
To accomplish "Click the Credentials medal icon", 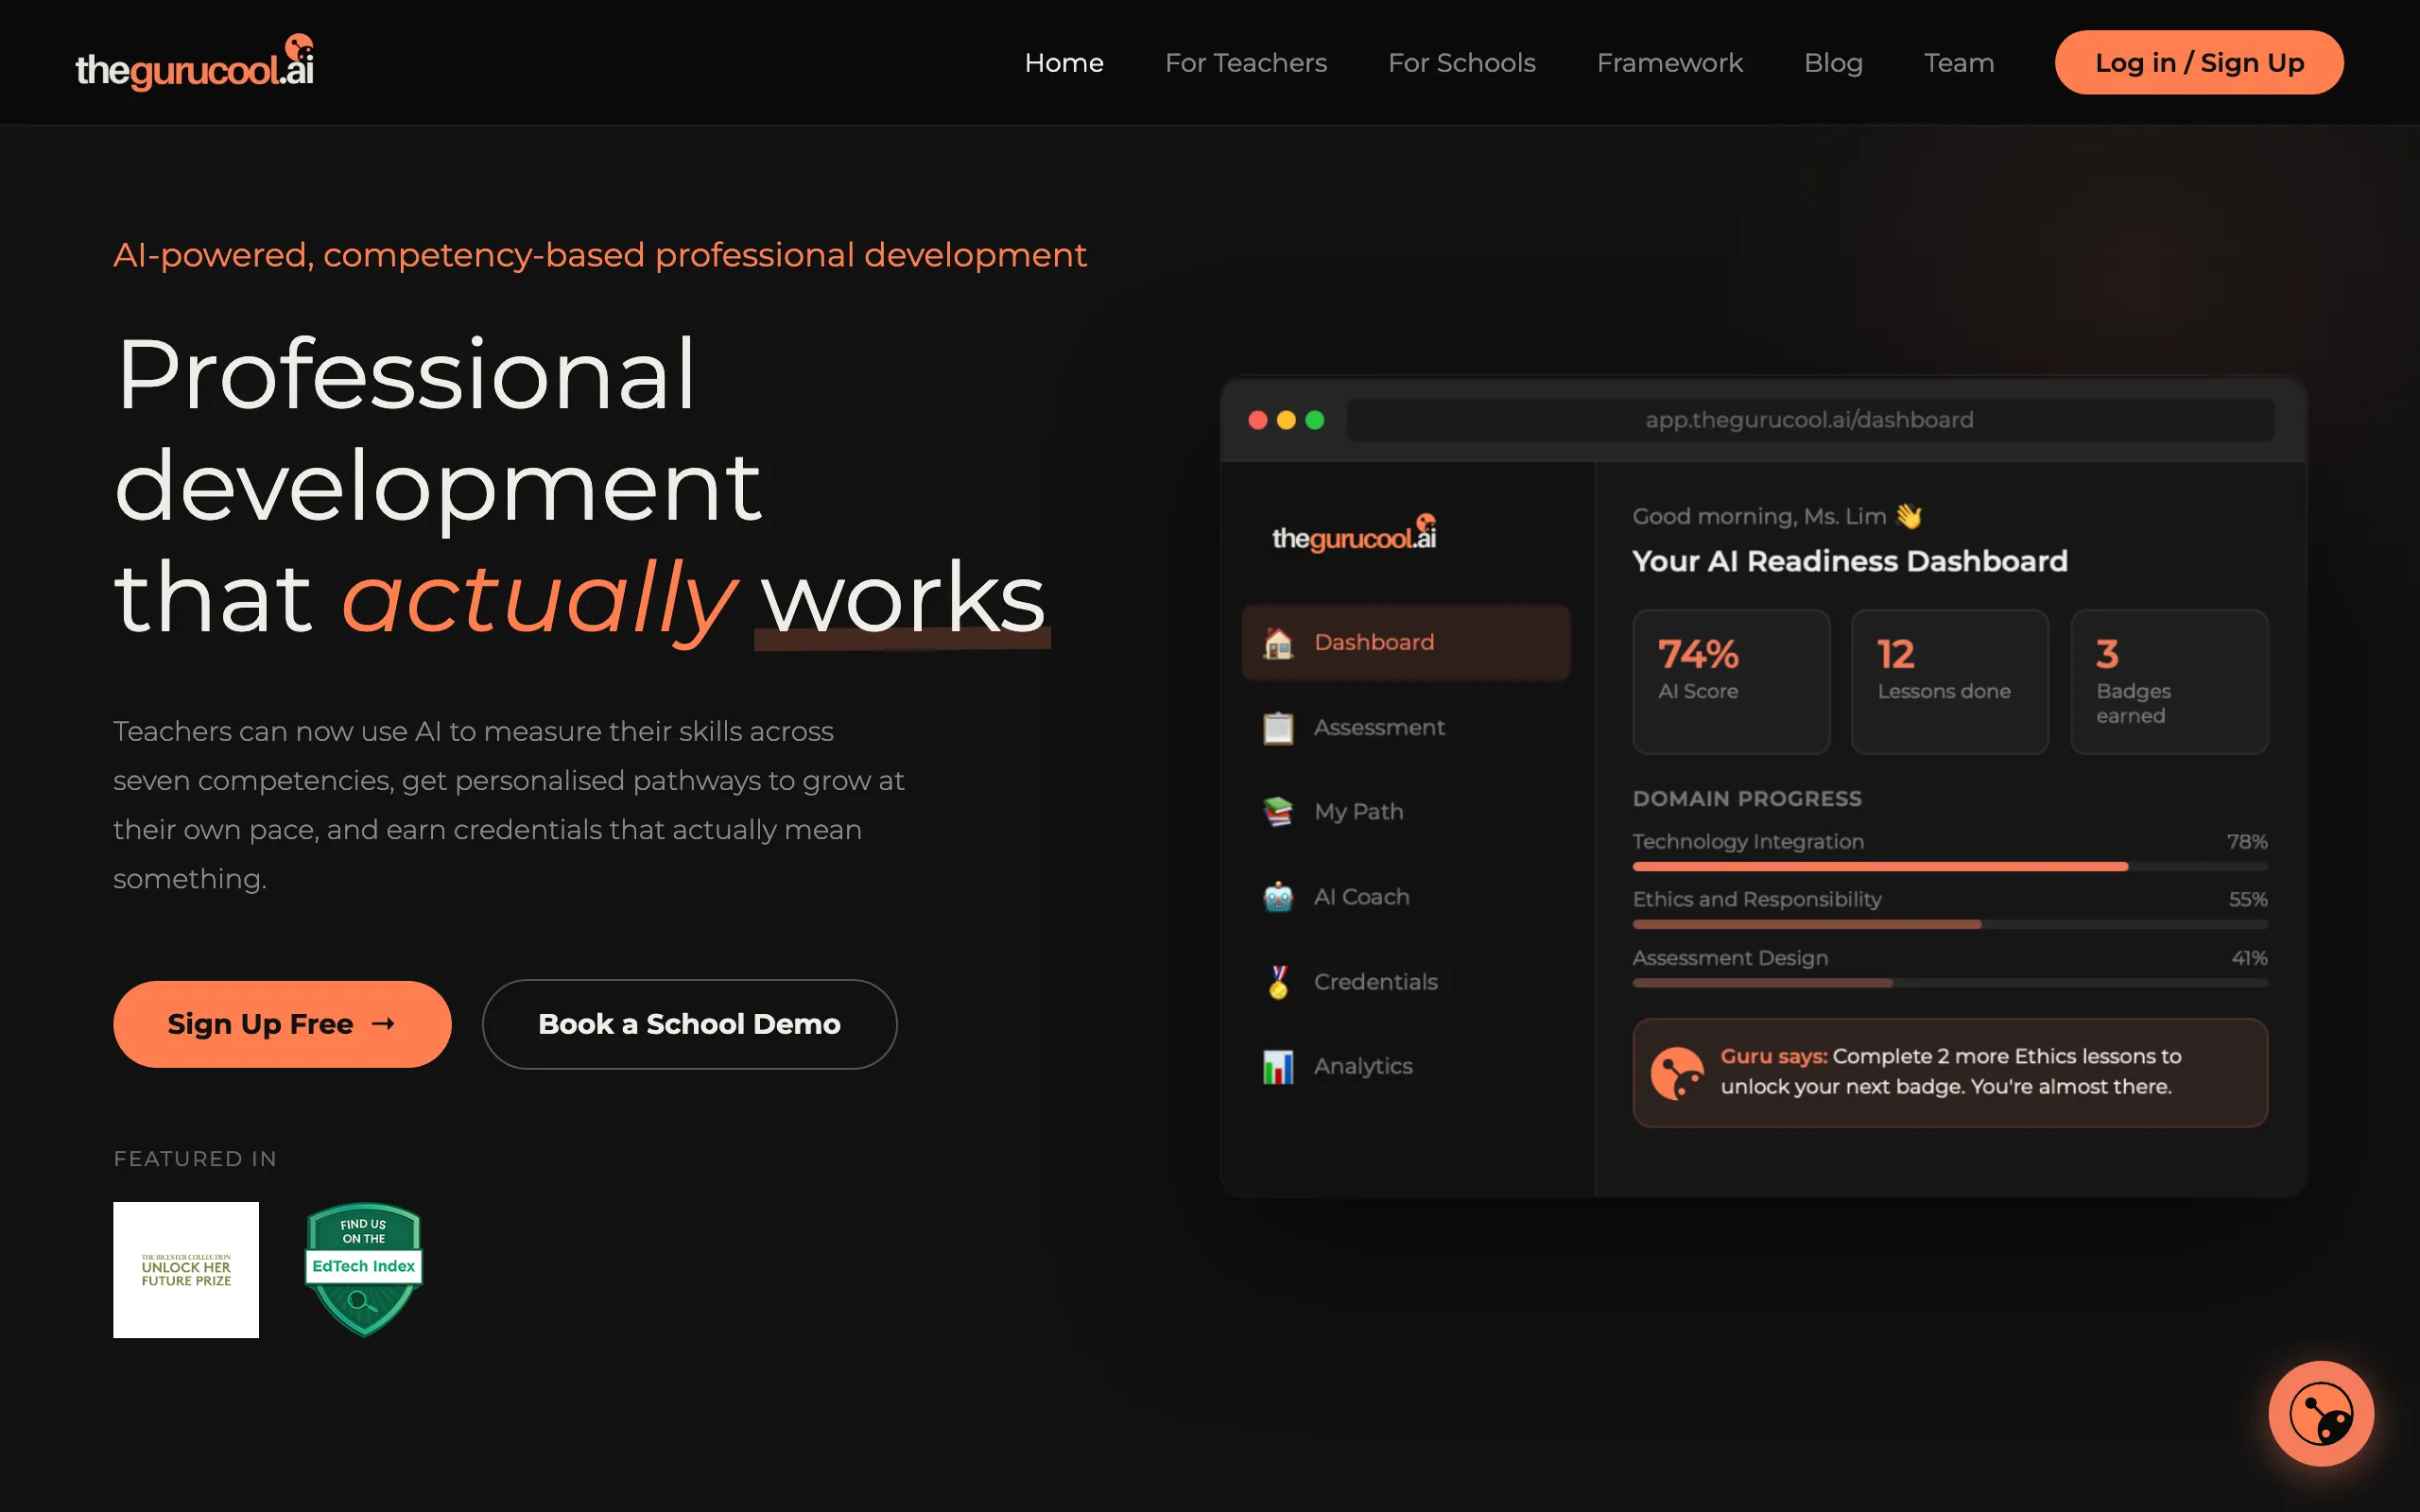I will pyautogui.click(x=1278, y=981).
